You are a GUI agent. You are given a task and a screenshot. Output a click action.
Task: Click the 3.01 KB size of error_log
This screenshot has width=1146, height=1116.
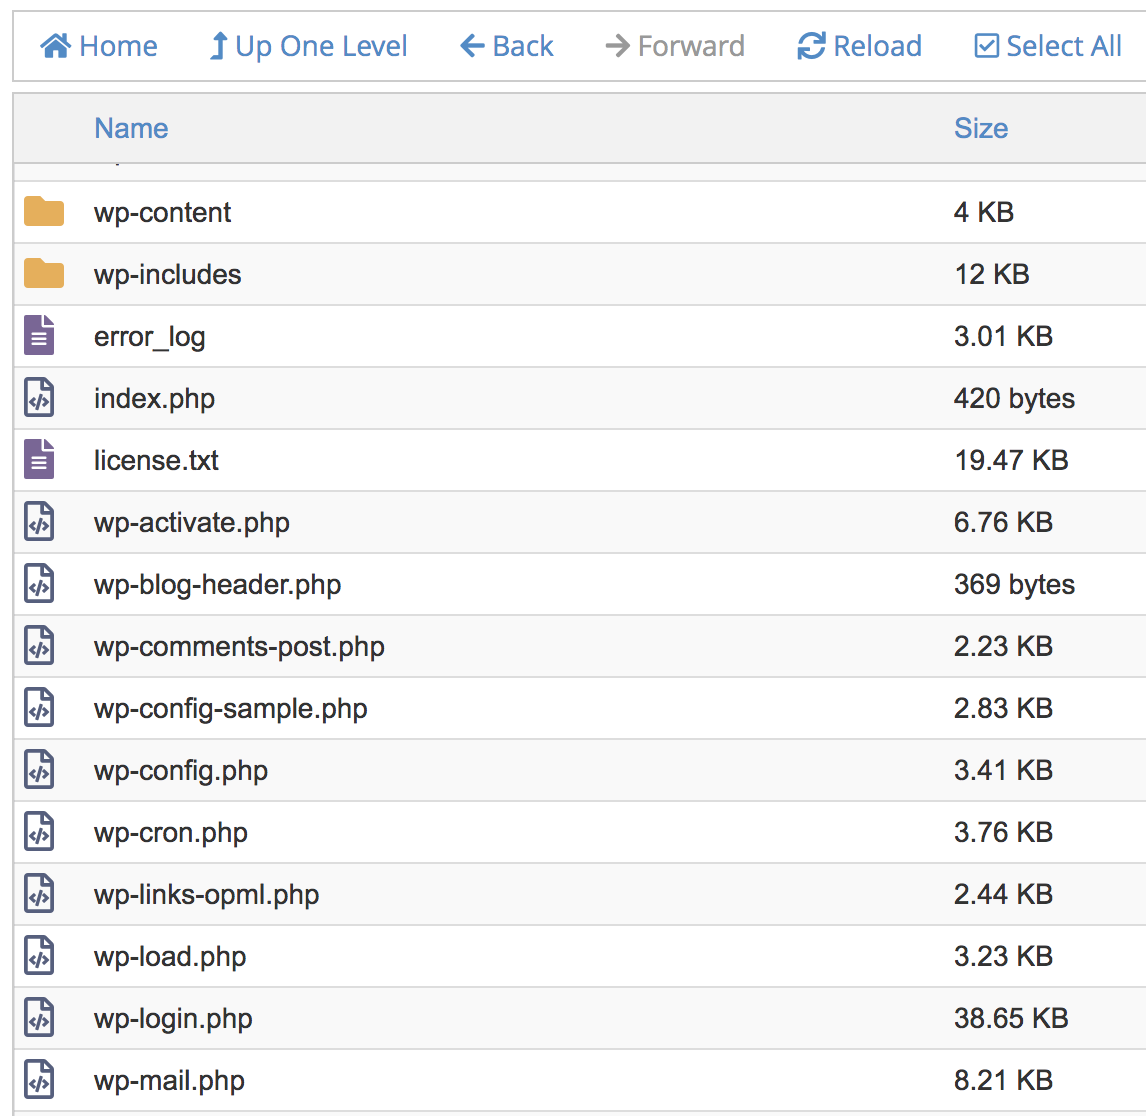point(1003,336)
